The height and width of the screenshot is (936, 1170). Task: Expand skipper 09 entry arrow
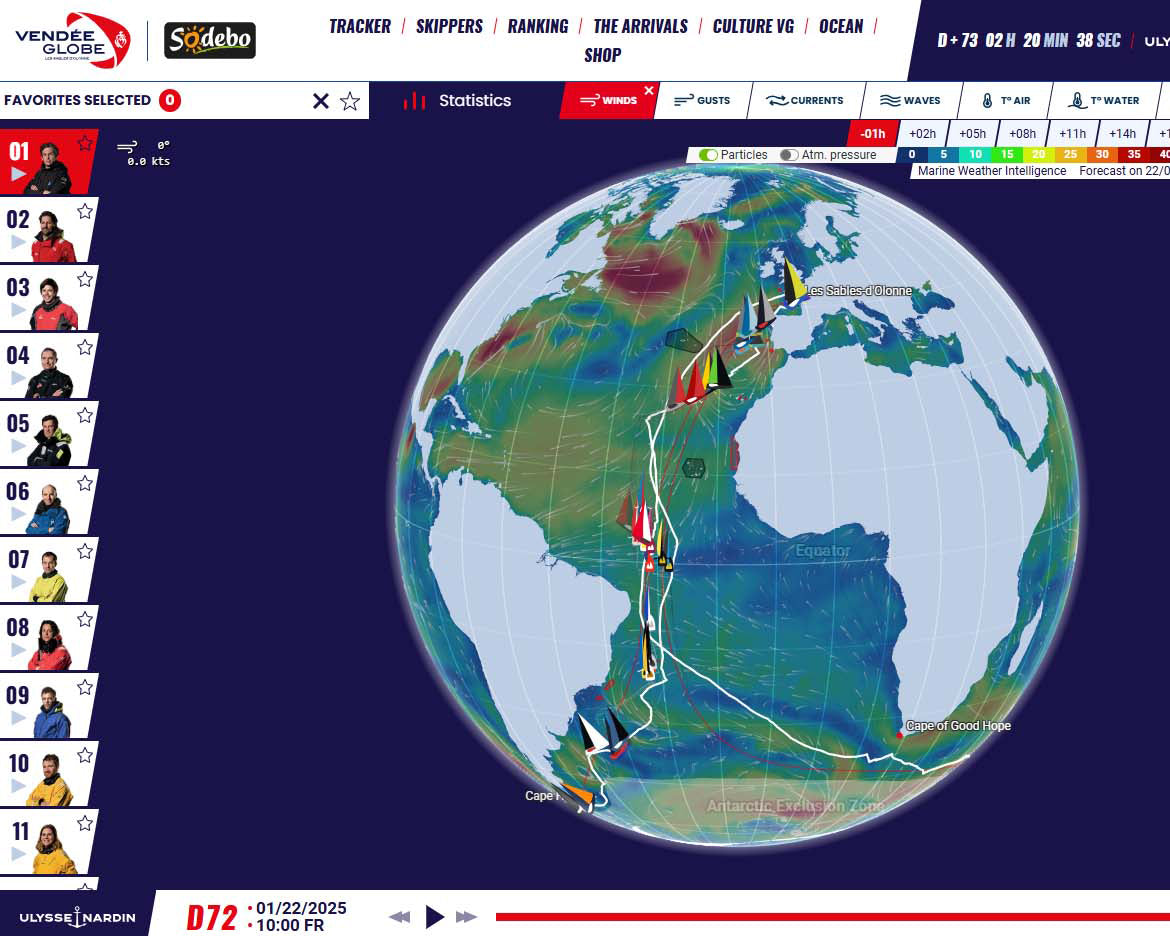tap(18, 718)
